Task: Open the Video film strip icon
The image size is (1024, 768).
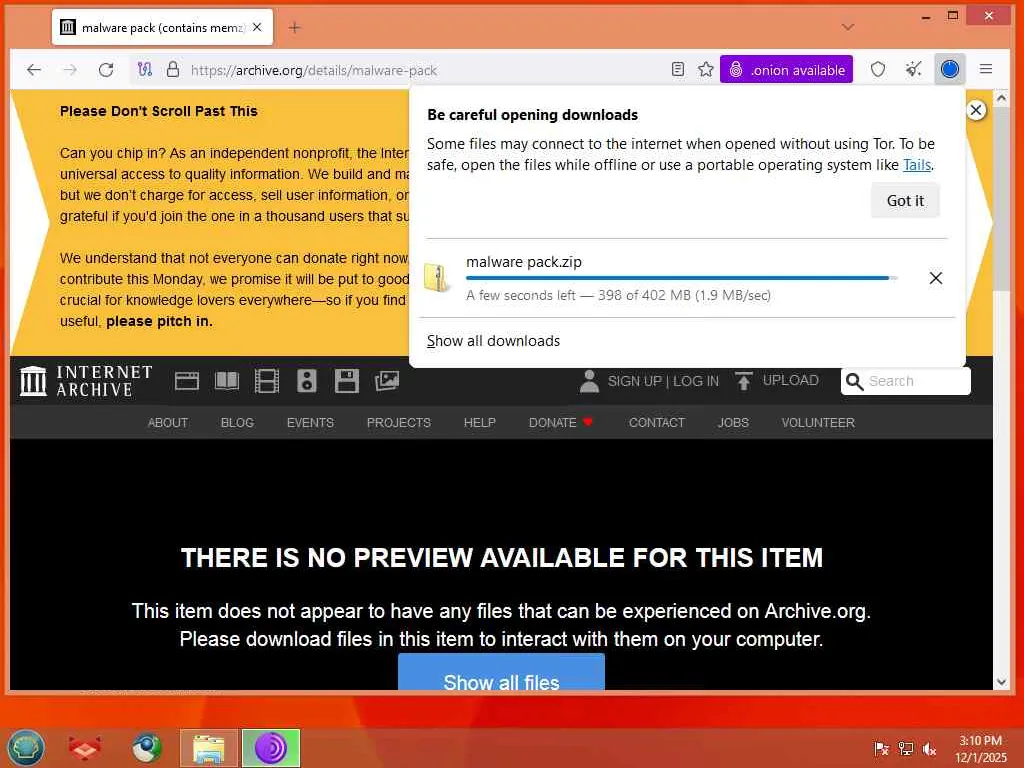Action: point(266,381)
